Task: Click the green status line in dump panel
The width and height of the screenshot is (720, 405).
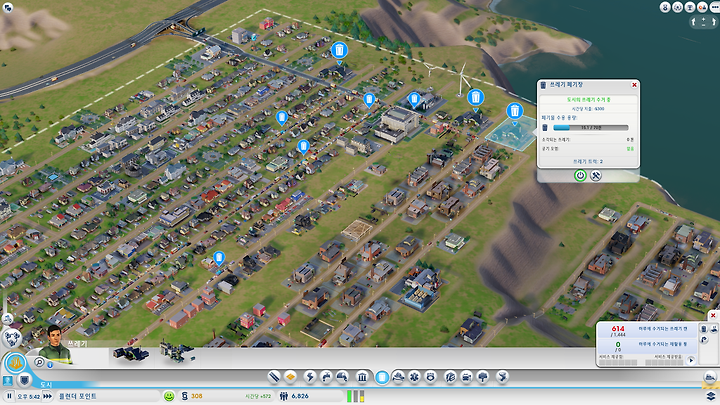Action: click(588, 99)
